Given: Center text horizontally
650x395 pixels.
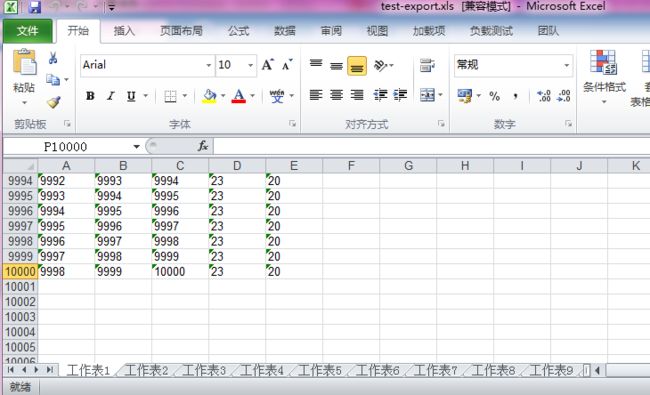Looking at the screenshot, I should pyautogui.click(x=336, y=95).
